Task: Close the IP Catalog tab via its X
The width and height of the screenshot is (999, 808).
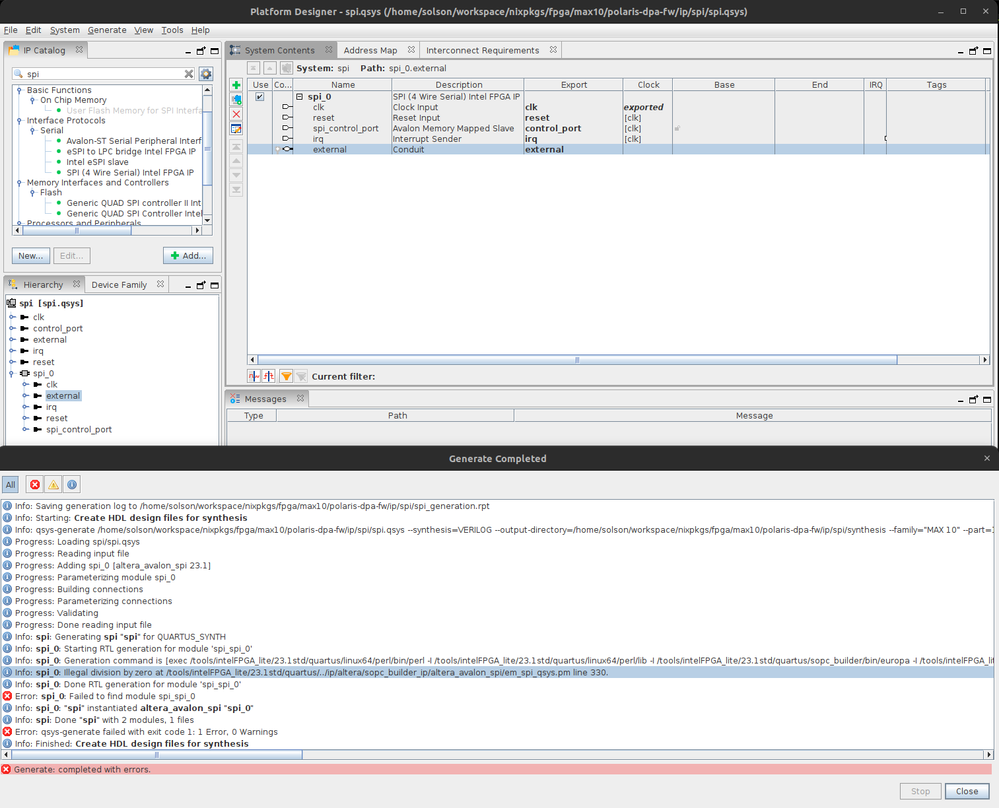Action: pyautogui.click(x=79, y=50)
